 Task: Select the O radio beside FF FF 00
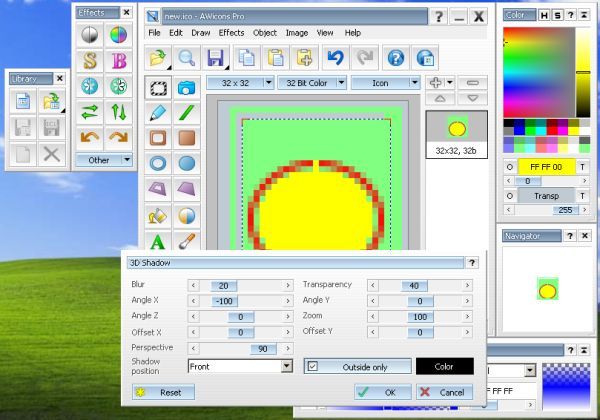(509, 167)
